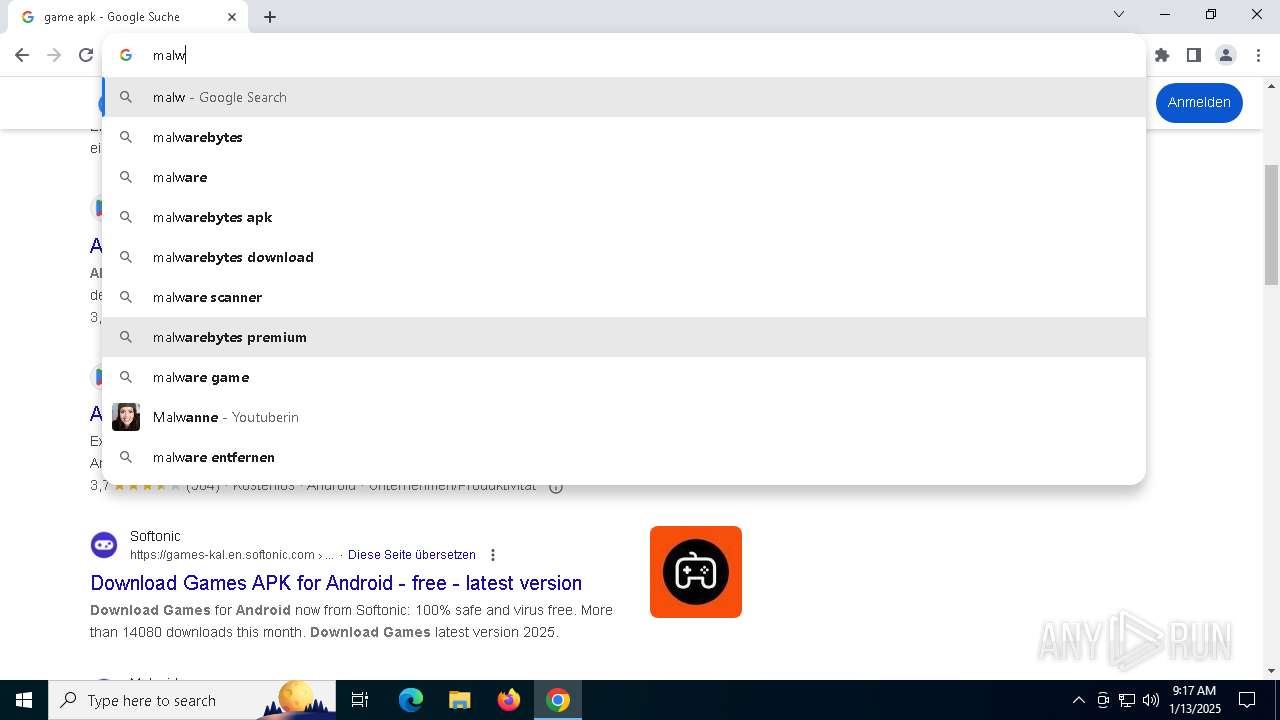Screen dimensions: 1280x720
Task: Choose suggestion 'malw - Google Search'
Action: [x=624, y=97]
